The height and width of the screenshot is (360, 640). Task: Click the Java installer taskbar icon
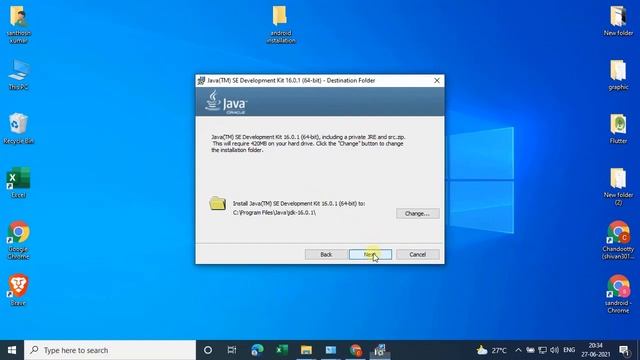point(380,350)
